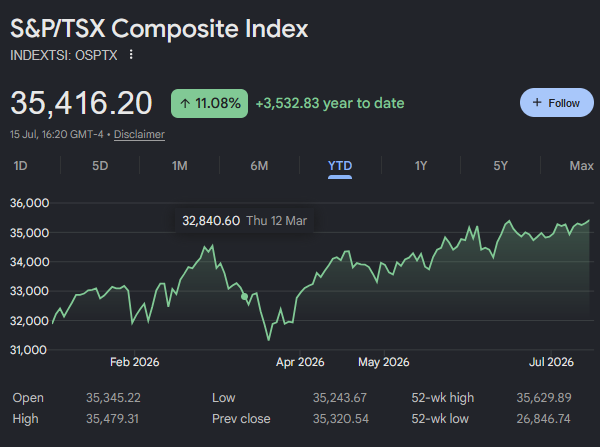Click the 15 Jul, 16:20 GMT-4 timestamp
600x447 pixels.
(x=57, y=134)
